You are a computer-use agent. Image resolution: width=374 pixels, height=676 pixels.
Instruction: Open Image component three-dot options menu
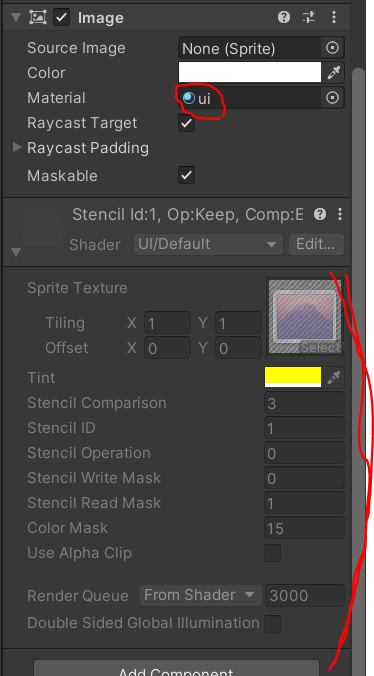[x=333, y=17]
